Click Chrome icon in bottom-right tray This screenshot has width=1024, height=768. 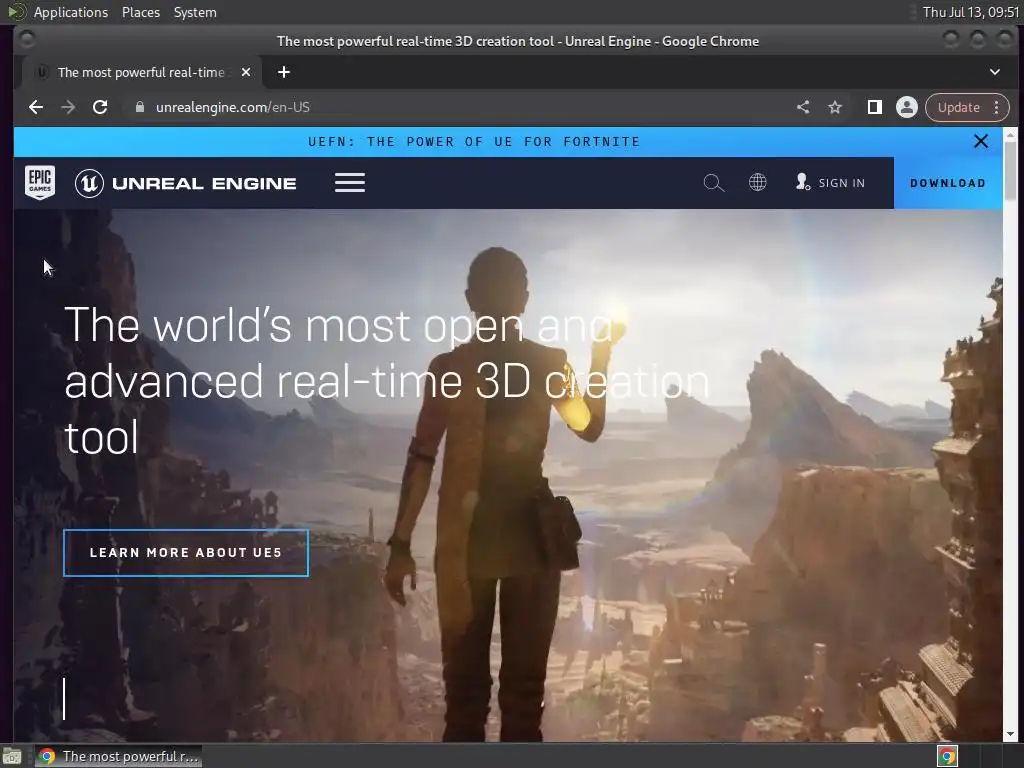click(x=947, y=756)
